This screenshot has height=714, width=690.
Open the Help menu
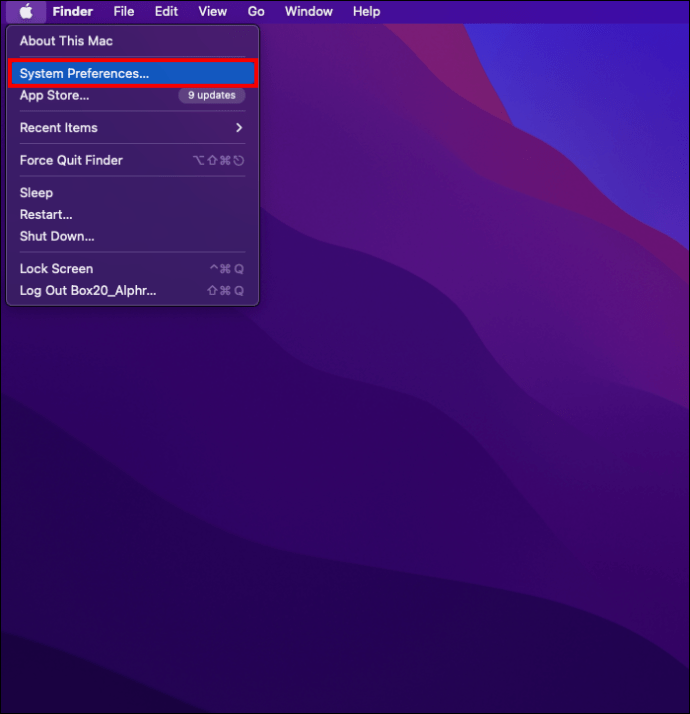point(367,11)
